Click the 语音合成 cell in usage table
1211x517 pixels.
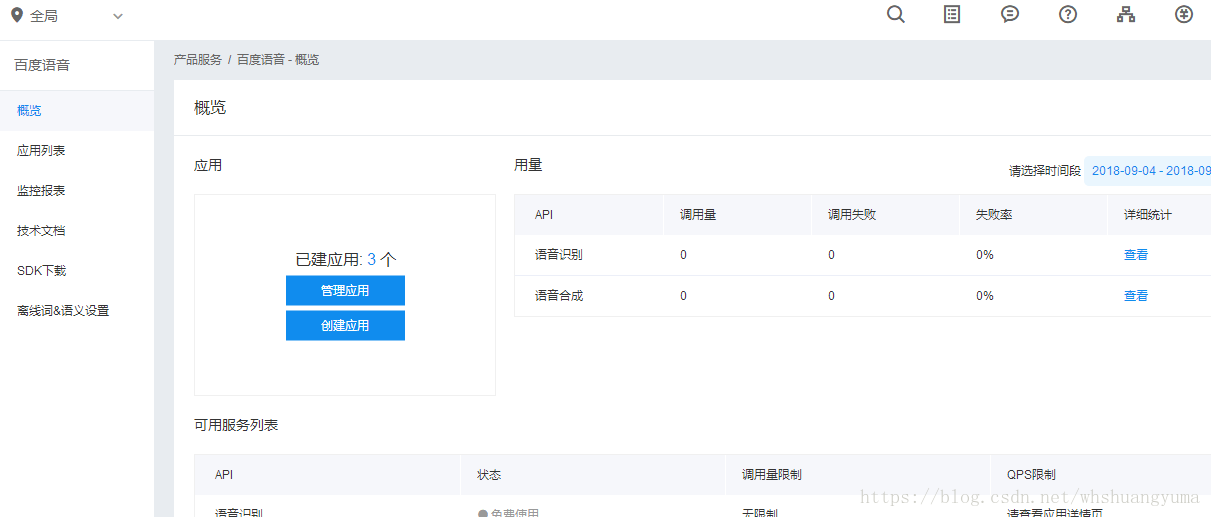[559, 296]
